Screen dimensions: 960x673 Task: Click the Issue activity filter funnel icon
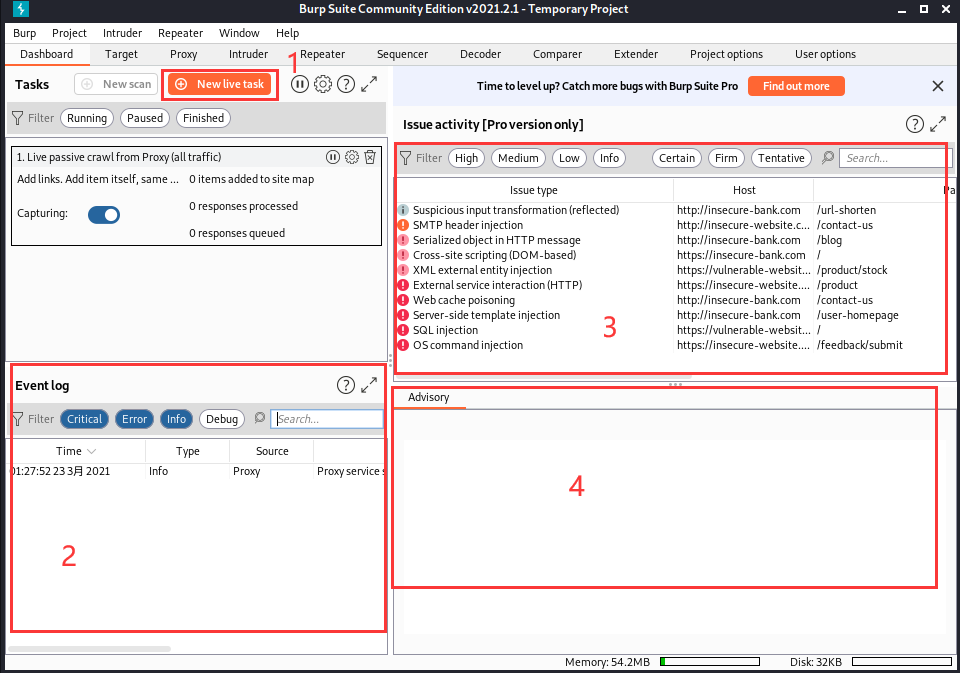point(405,158)
